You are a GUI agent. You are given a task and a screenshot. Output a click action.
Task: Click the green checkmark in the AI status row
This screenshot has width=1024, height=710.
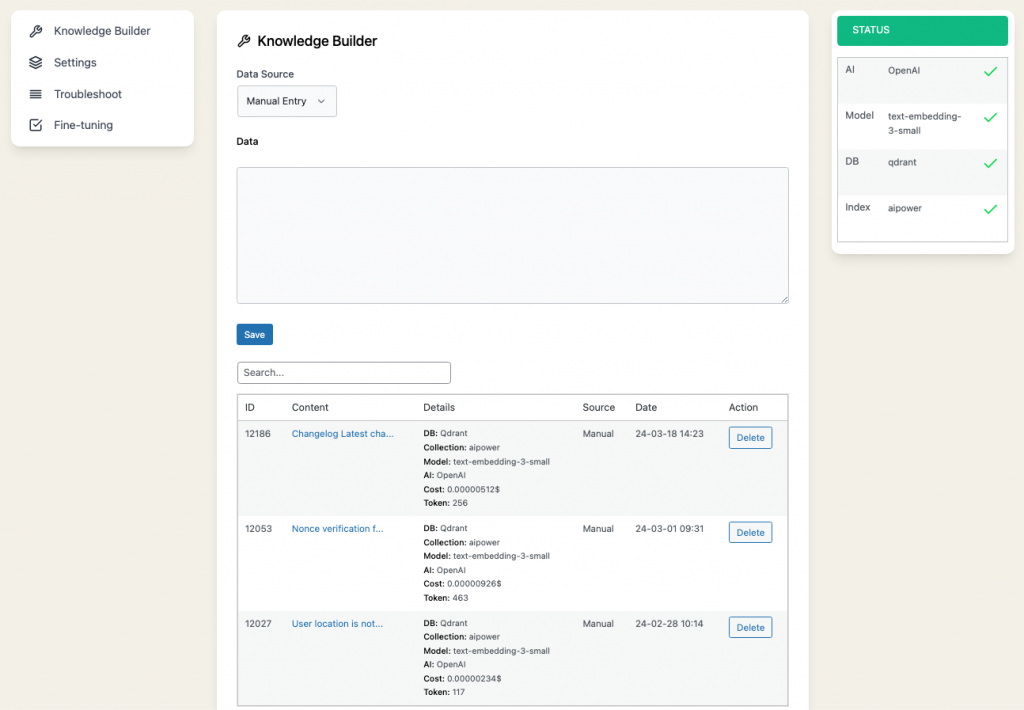990,72
